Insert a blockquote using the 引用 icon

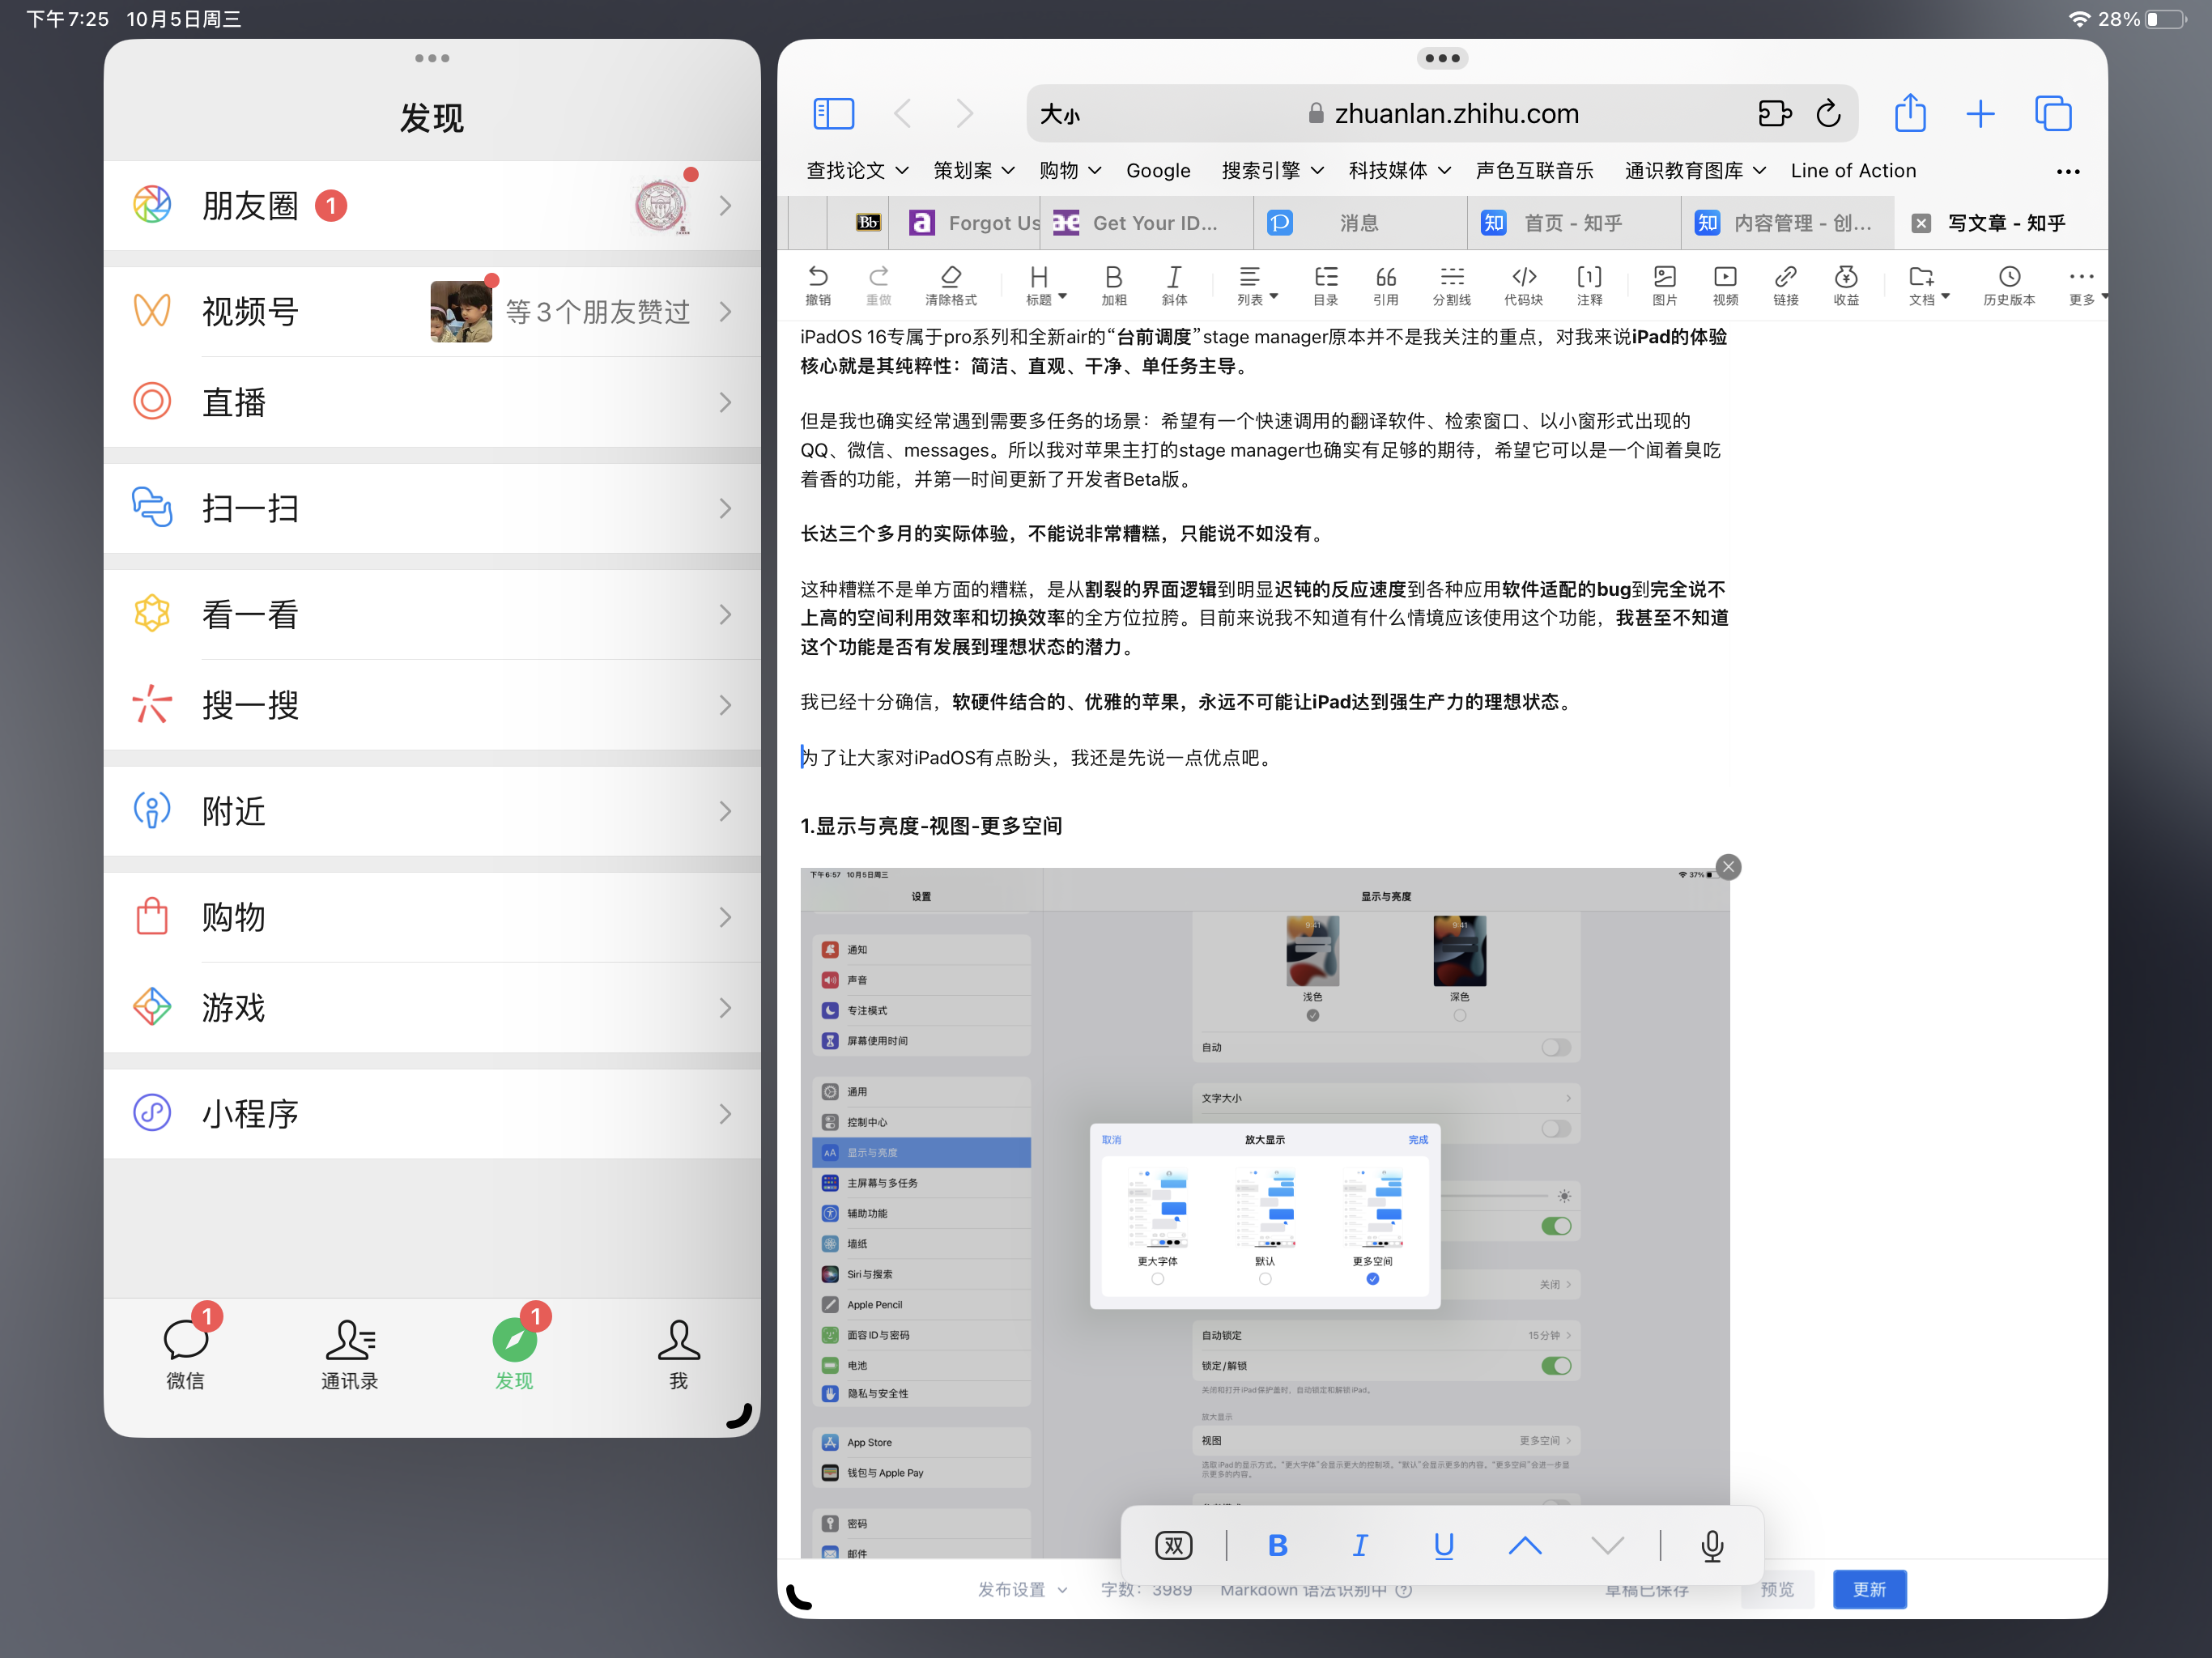1386,283
